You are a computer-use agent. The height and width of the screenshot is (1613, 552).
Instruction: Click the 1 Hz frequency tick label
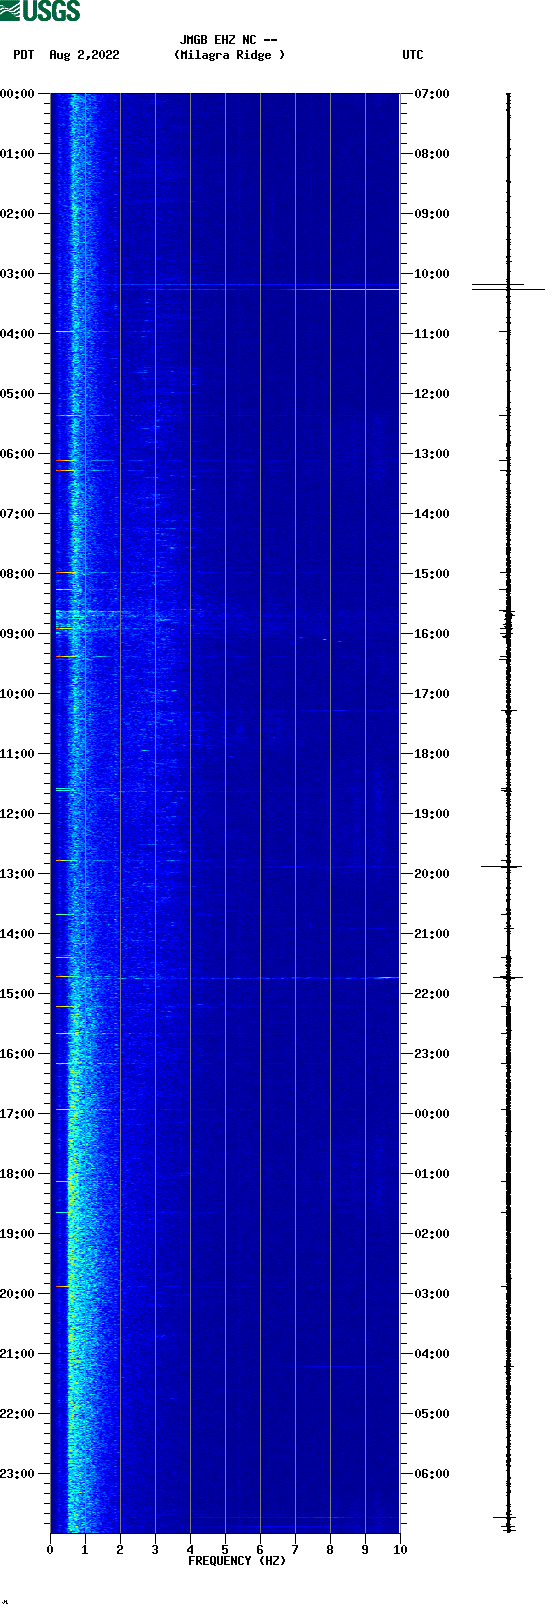point(85,1550)
